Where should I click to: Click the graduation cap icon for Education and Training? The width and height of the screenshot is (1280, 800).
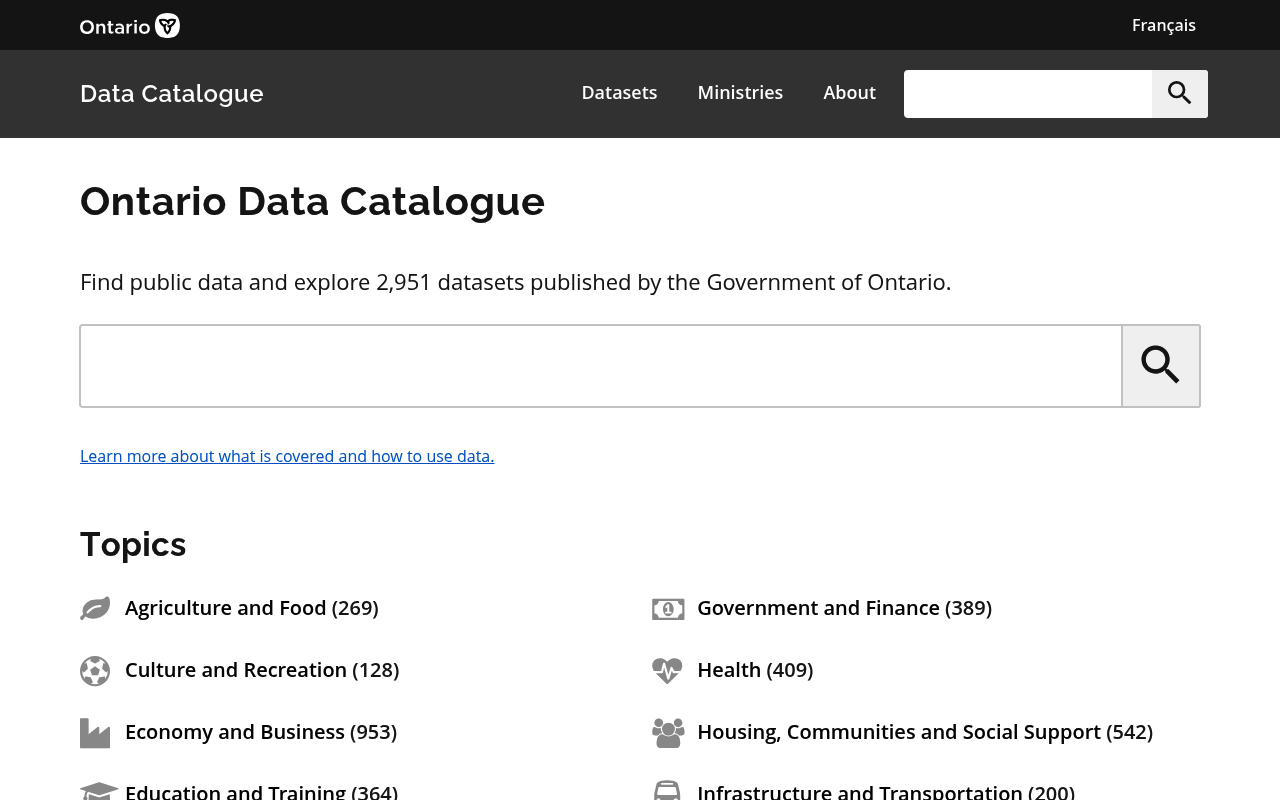click(x=99, y=791)
